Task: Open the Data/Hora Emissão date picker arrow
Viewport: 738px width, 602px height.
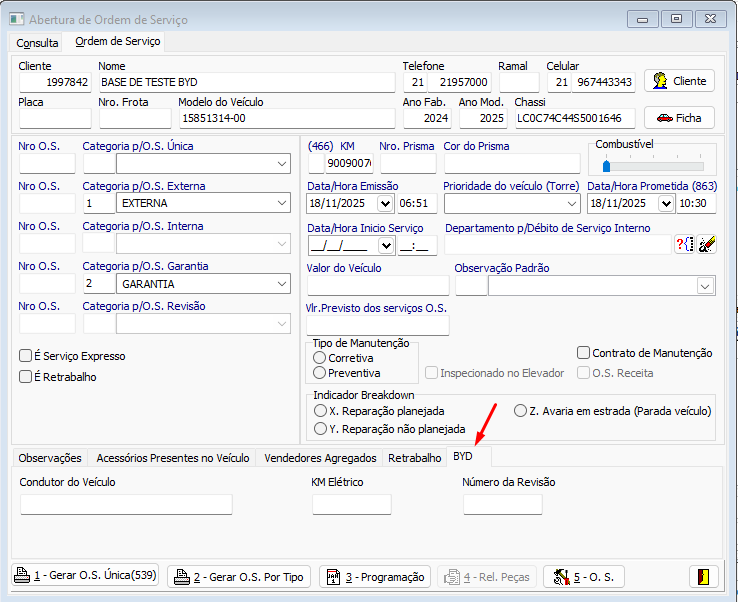Action: click(385, 204)
